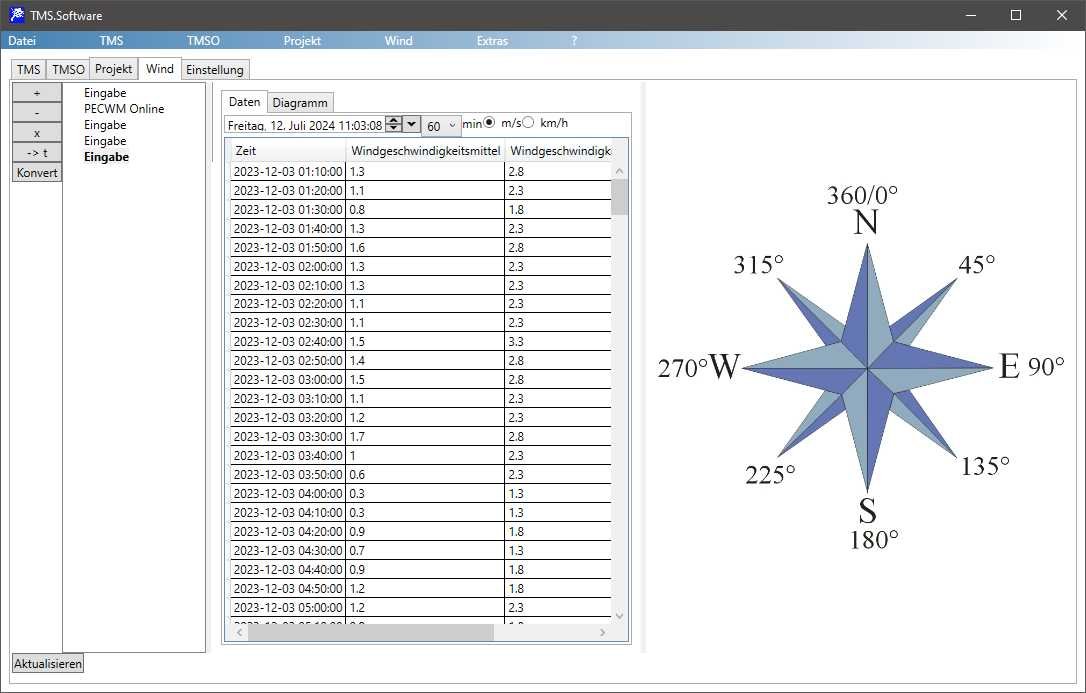Open the Datei menu
Screen dimensions: 1086x693
(x=22, y=41)
